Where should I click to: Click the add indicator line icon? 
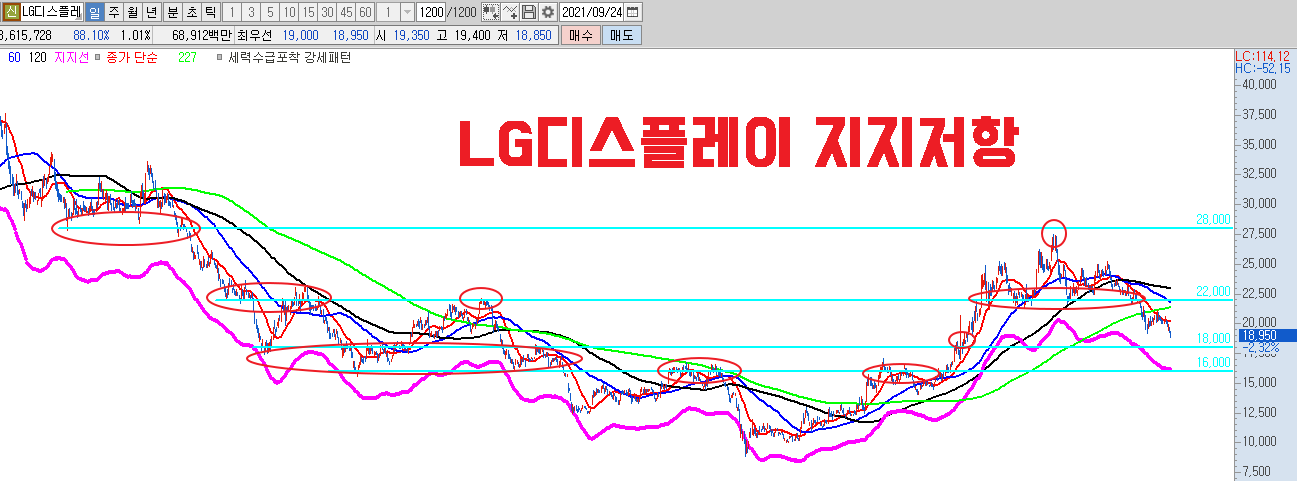pos(510,13)
